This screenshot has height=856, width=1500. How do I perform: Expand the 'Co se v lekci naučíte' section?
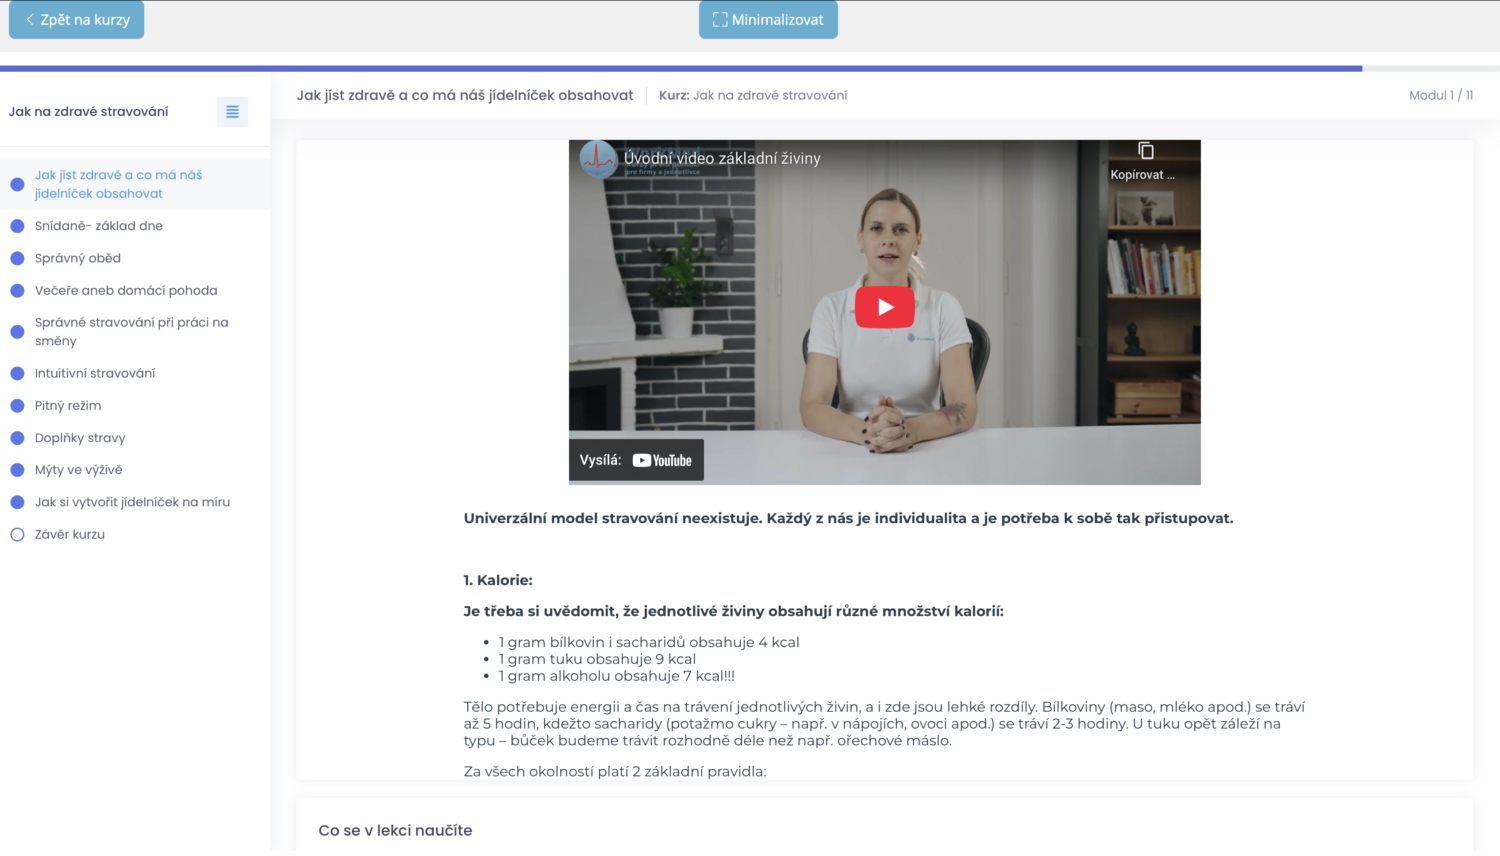(x=395, y=830)
